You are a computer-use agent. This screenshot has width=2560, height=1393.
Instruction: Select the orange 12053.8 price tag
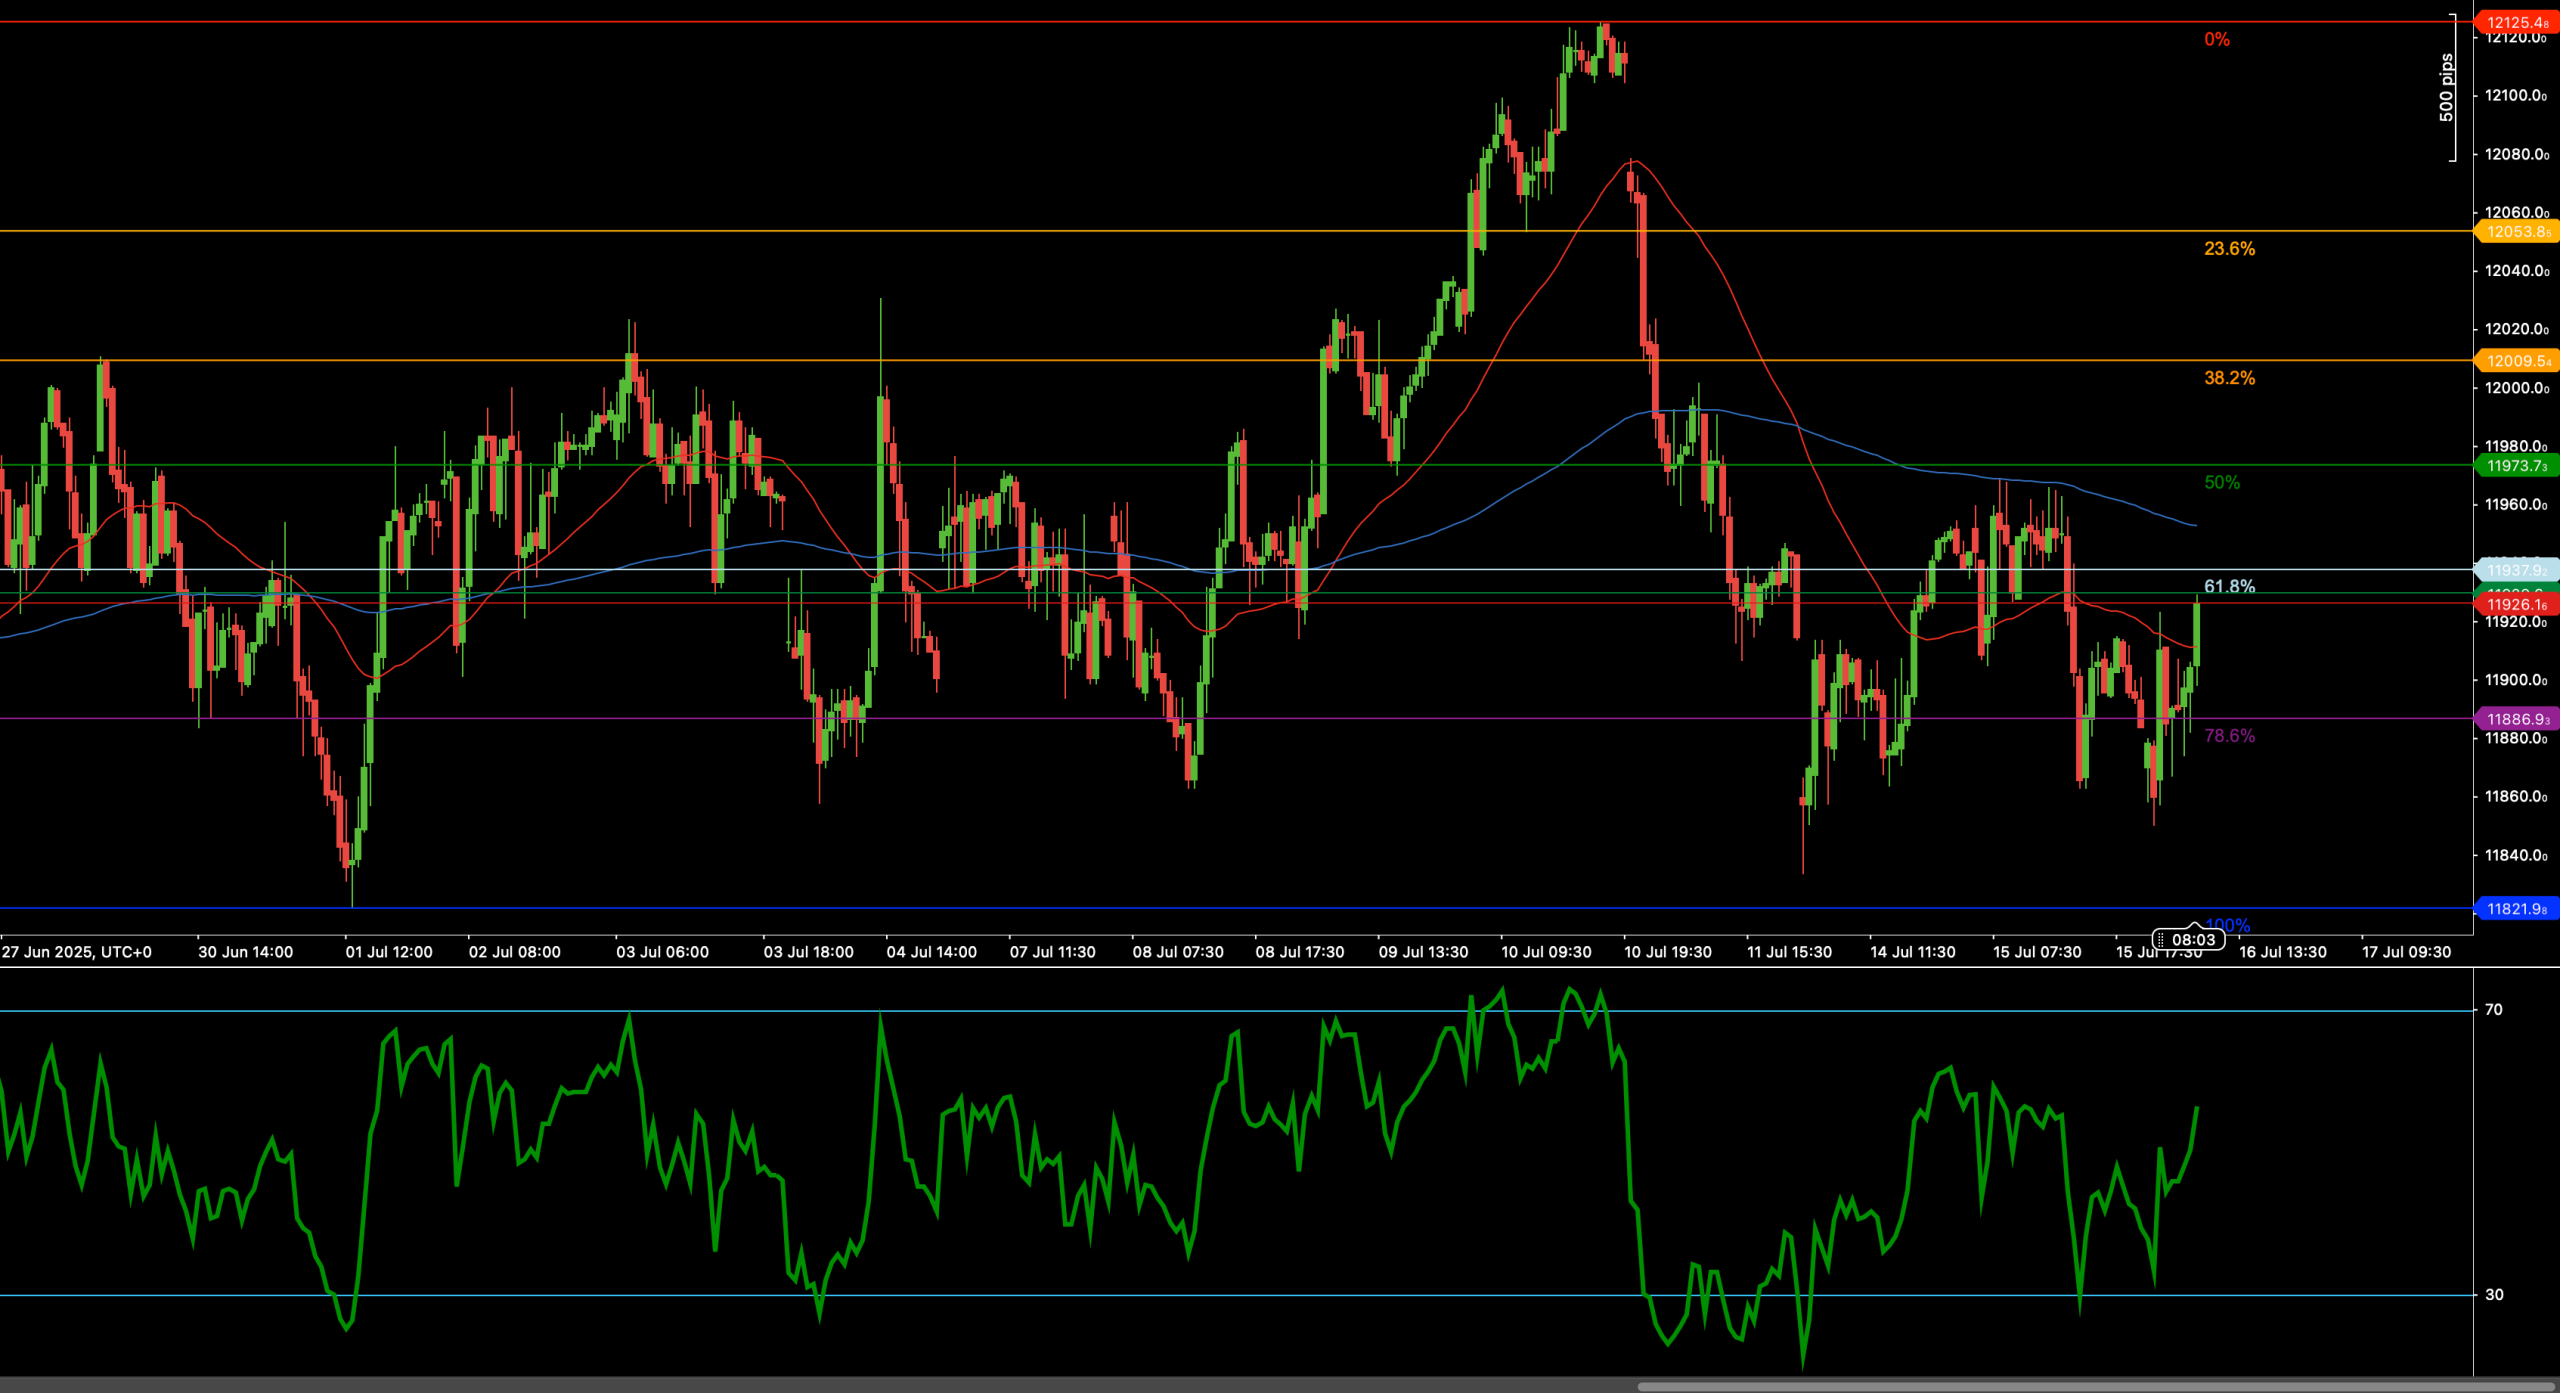pyautogui.click(x=2516, y=232)
